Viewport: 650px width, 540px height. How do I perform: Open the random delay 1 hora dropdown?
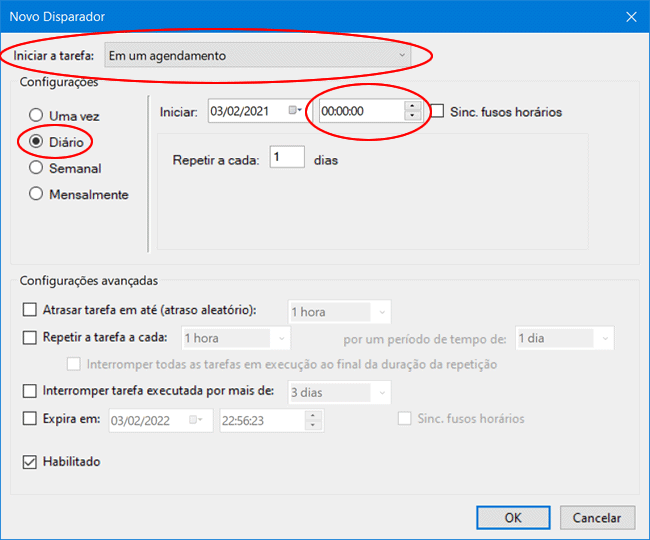click(339, 312)
